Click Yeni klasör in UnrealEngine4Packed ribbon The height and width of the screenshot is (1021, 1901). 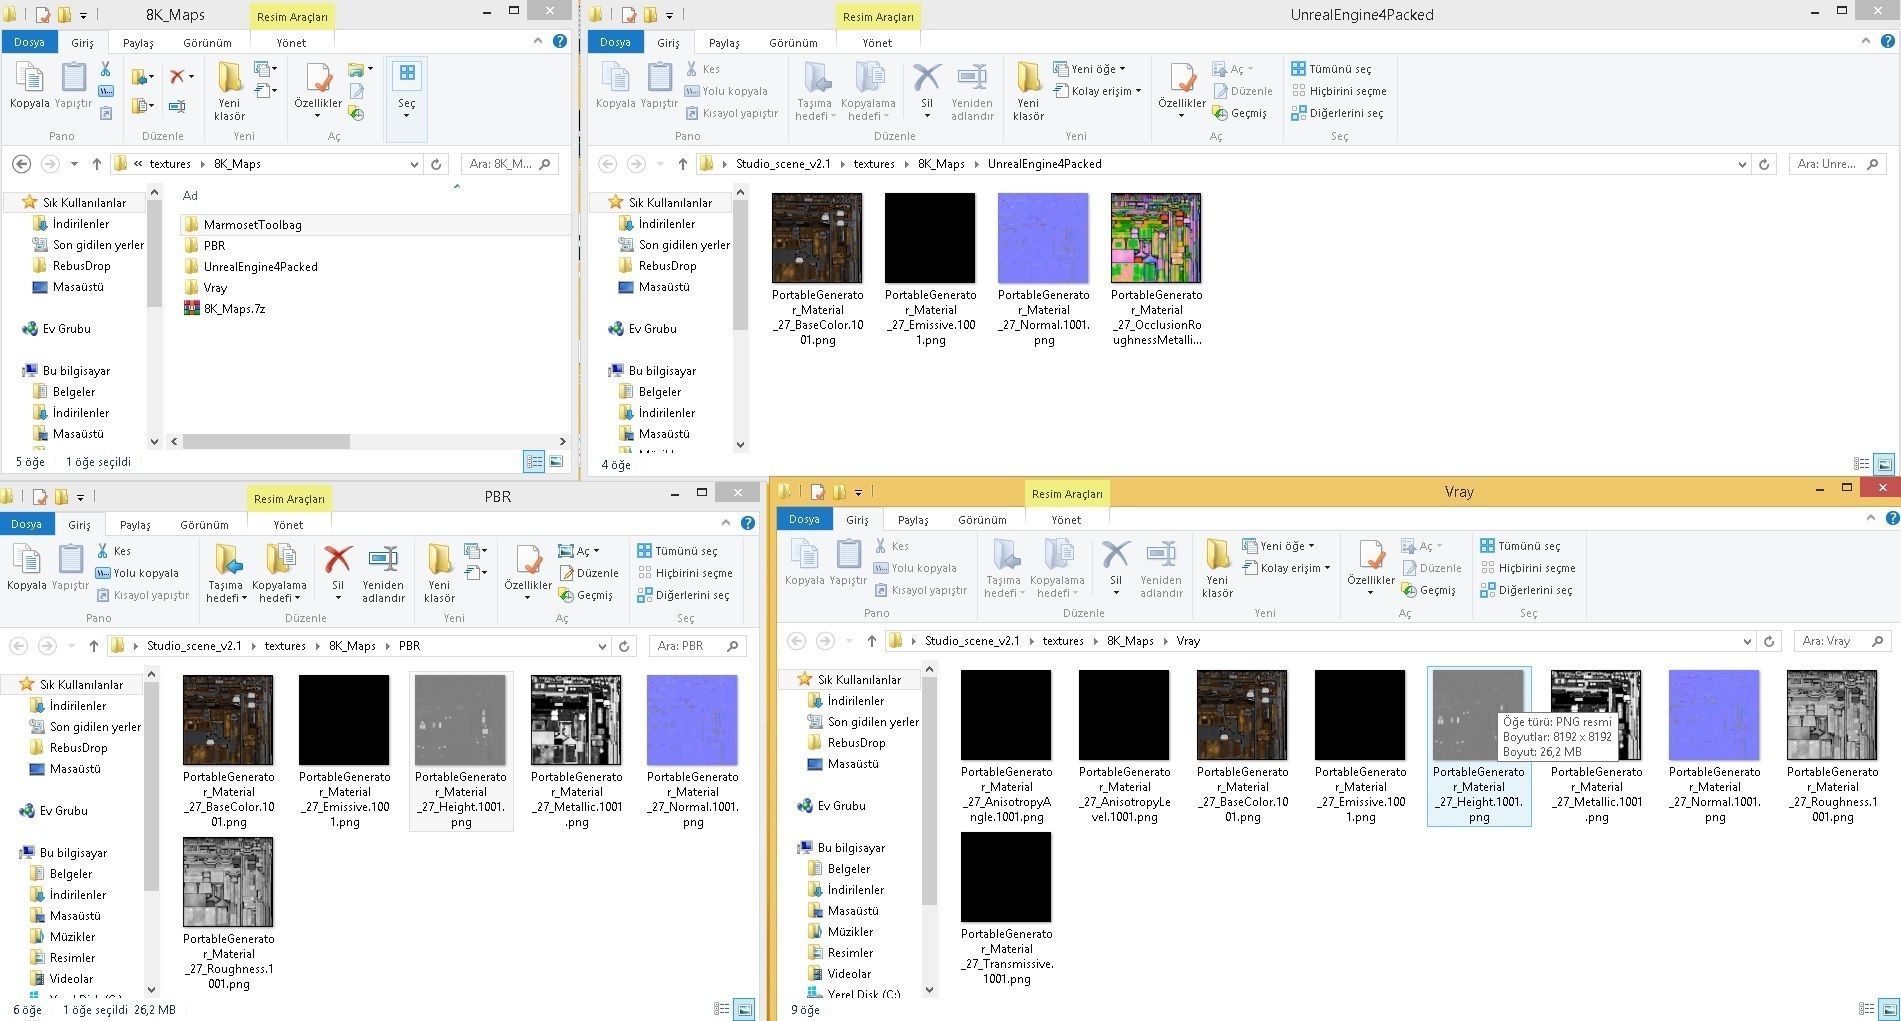1028,91
